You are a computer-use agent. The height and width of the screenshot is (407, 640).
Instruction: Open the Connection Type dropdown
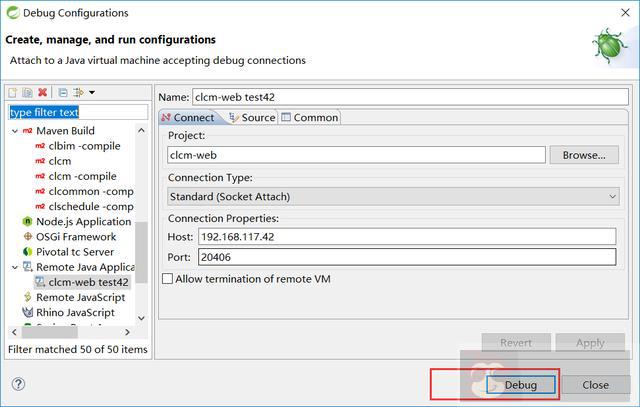click(393, 197)
